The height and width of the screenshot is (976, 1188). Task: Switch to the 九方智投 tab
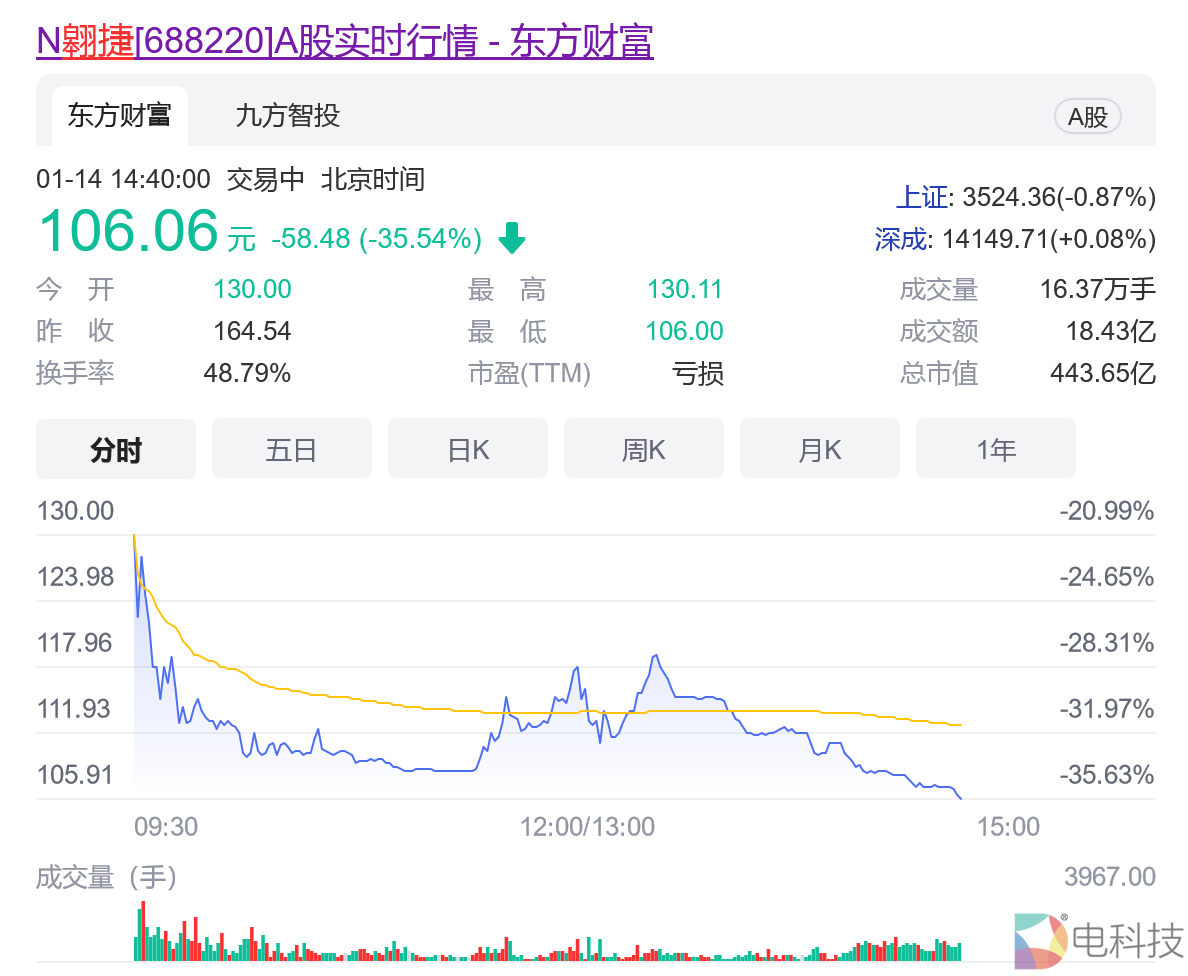click(x=288, y=116)
